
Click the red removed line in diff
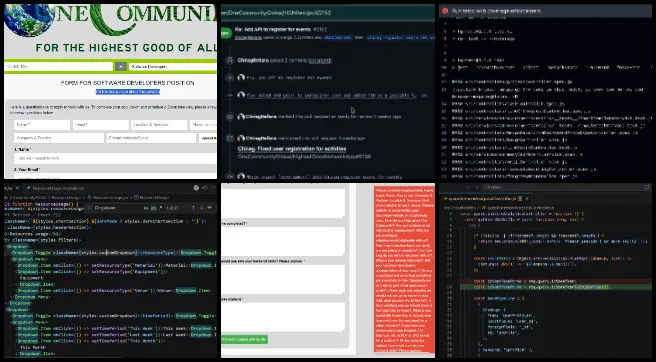point(556,281)
